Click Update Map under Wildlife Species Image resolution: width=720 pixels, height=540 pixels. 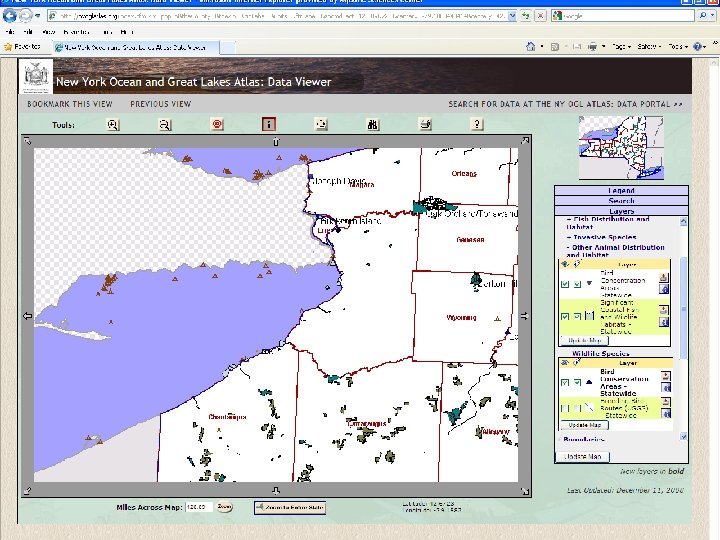(x=585, y=425)
